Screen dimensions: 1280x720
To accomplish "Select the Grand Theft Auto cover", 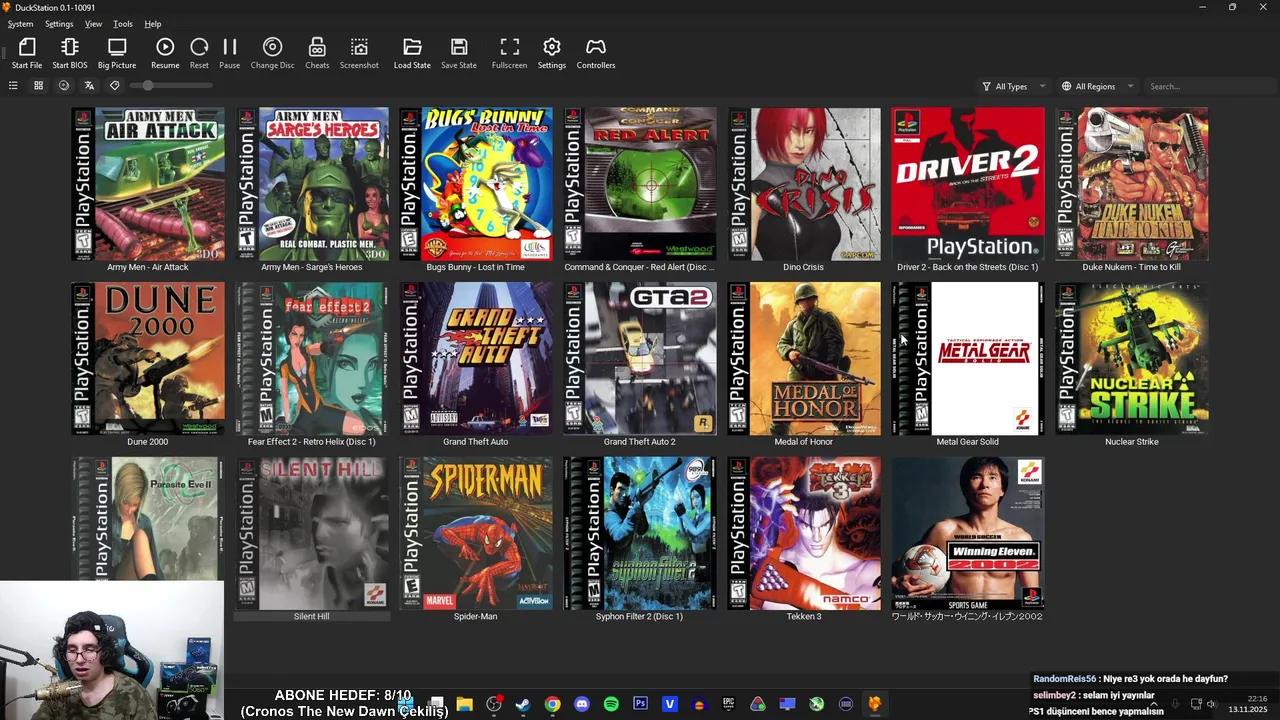I will [x=476, y=358].
